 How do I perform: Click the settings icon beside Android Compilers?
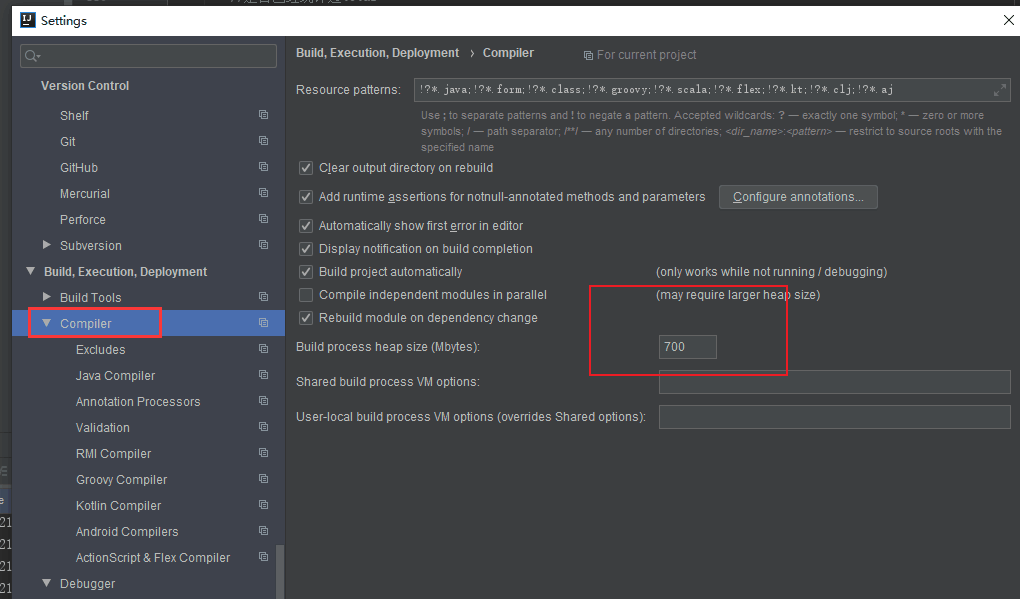(263, 531)
